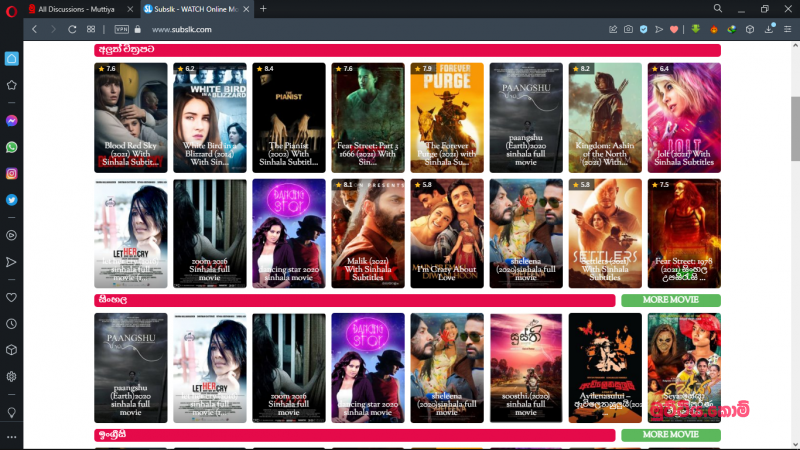The width and height of the screenshot is (800, 450).
Task: Click the search tabs magnifier icon
Action: pos(718,9)
